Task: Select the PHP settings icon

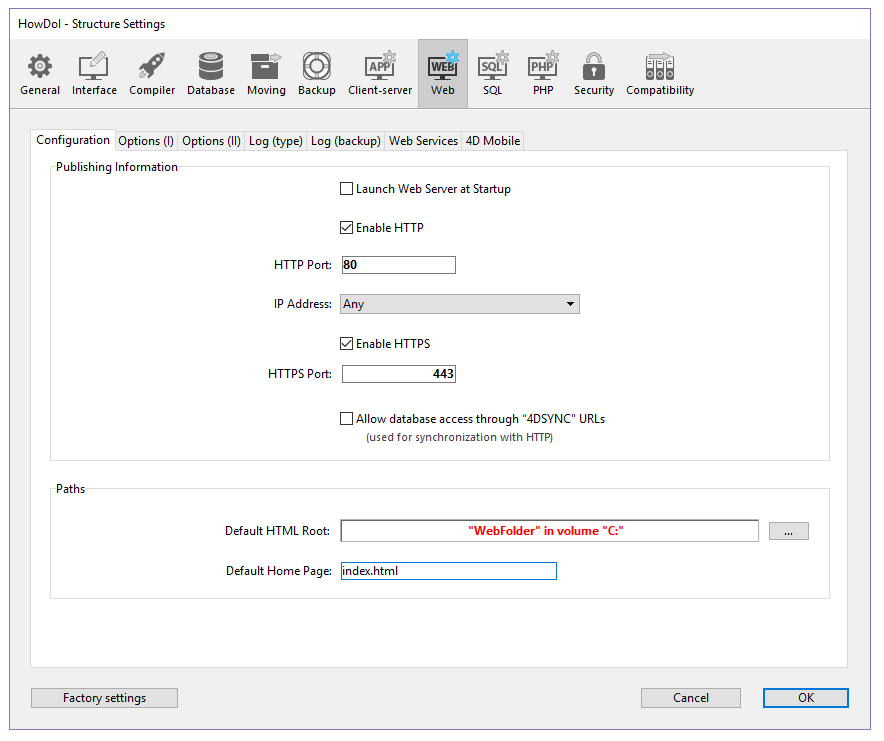Action: (543, 75)
